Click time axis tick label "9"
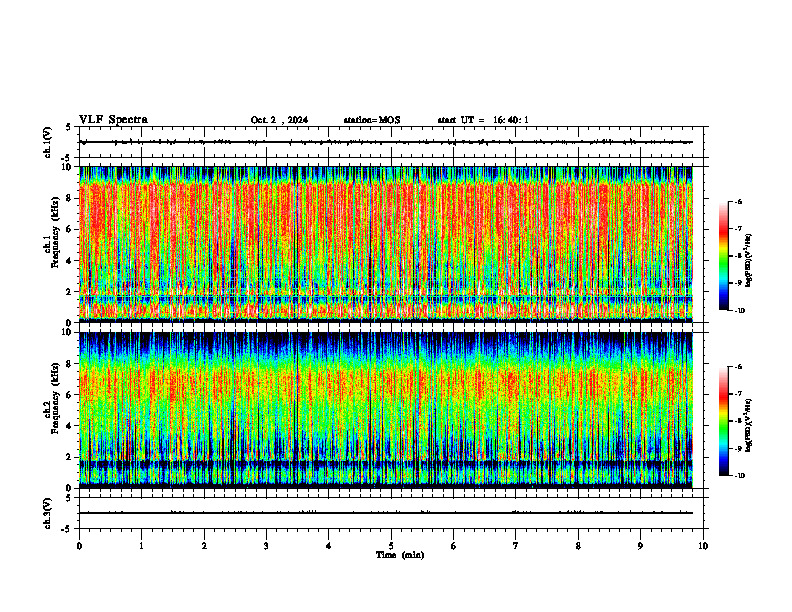Screen dimensions: 792x612 pyautogui.click(x=640, y=546)
